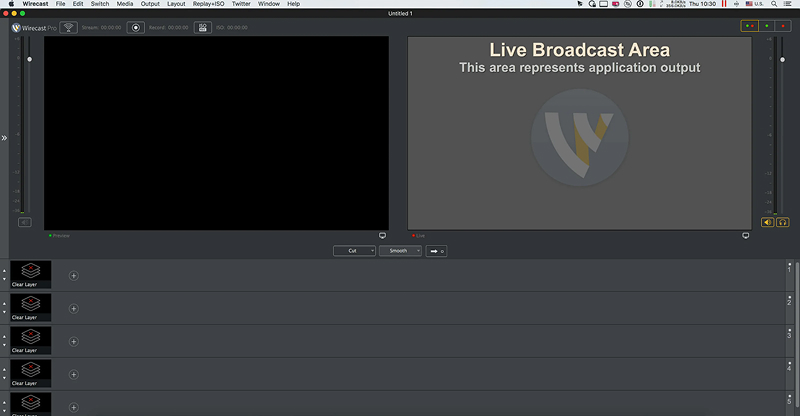The image size is (800, 416).
Task: Select Clear Layer shot in layer 4
Action: click(x=31, y=373)
